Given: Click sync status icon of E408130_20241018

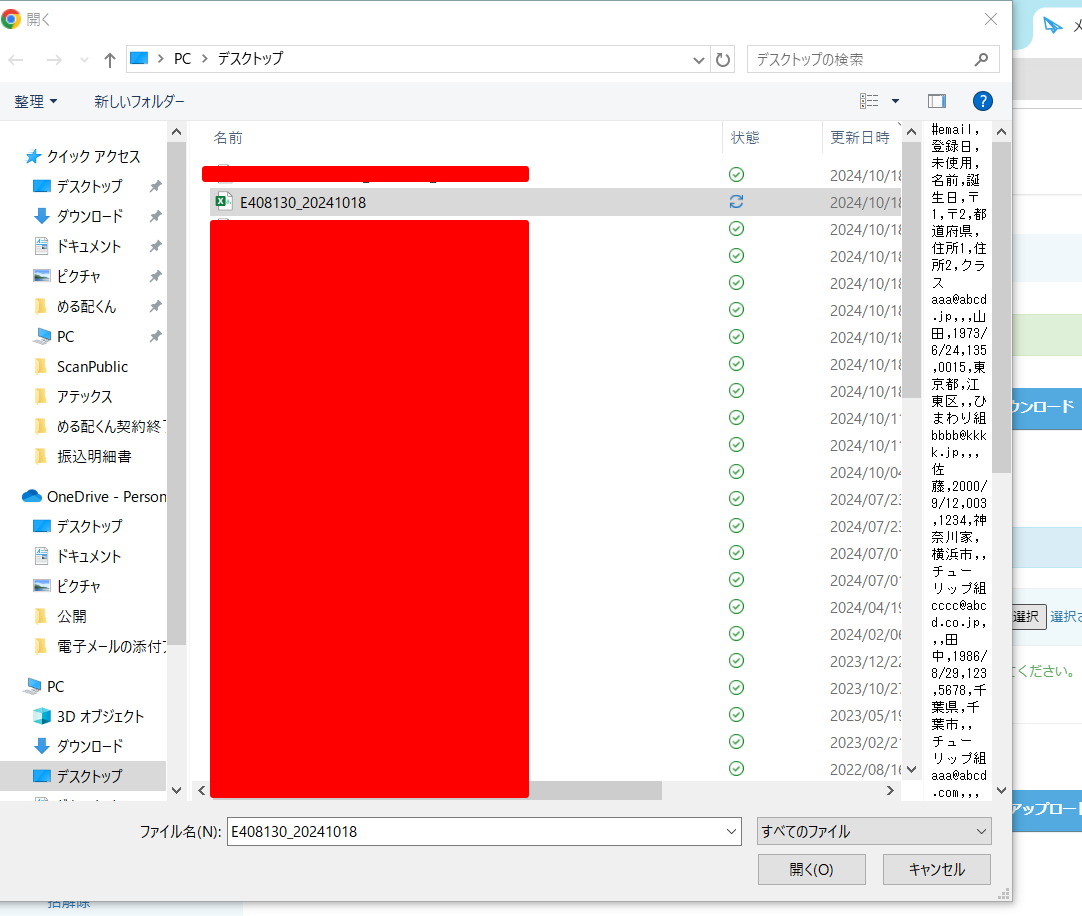Looking at the screenshot, I should click(x=736, y=202).
